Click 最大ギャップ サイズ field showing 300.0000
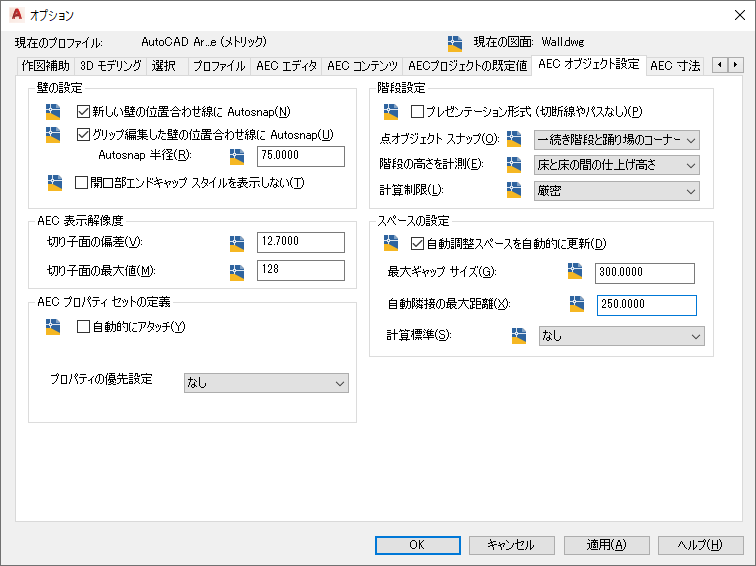Screen dimensions: 756x566 coord(645,273)
